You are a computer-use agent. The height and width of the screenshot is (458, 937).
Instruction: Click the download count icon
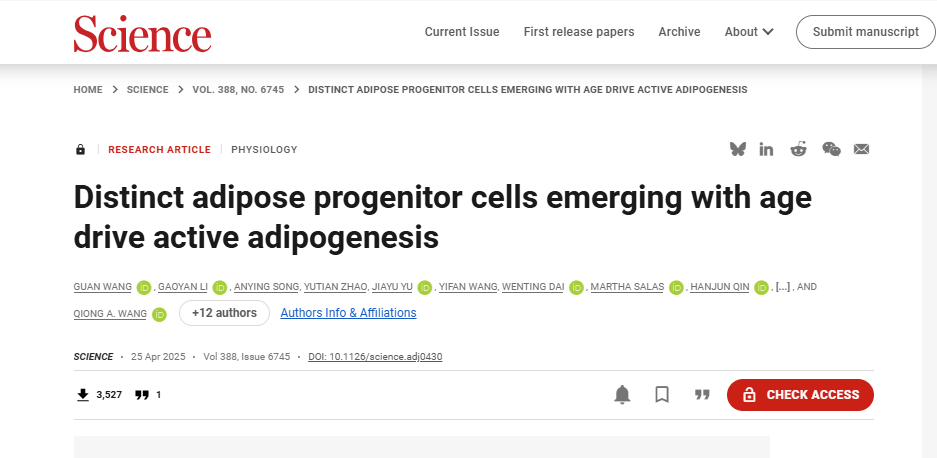coord(83,395)
